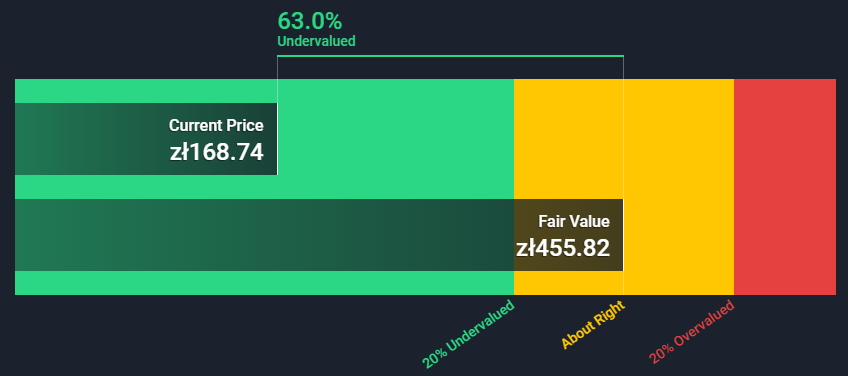Click the 20% Overvalued axis label
Viewport: 848px width, 376px height.
[692, 332]
